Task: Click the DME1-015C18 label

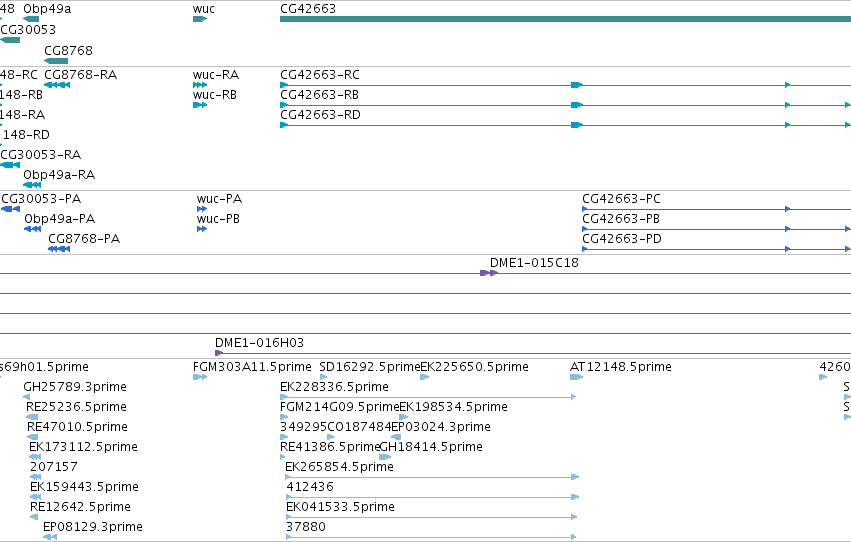Action: click(534, 263)
